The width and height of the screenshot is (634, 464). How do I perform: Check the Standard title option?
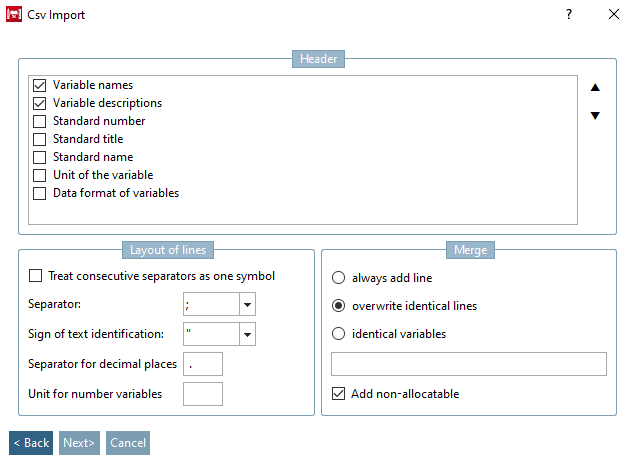(x=40, y=140)
